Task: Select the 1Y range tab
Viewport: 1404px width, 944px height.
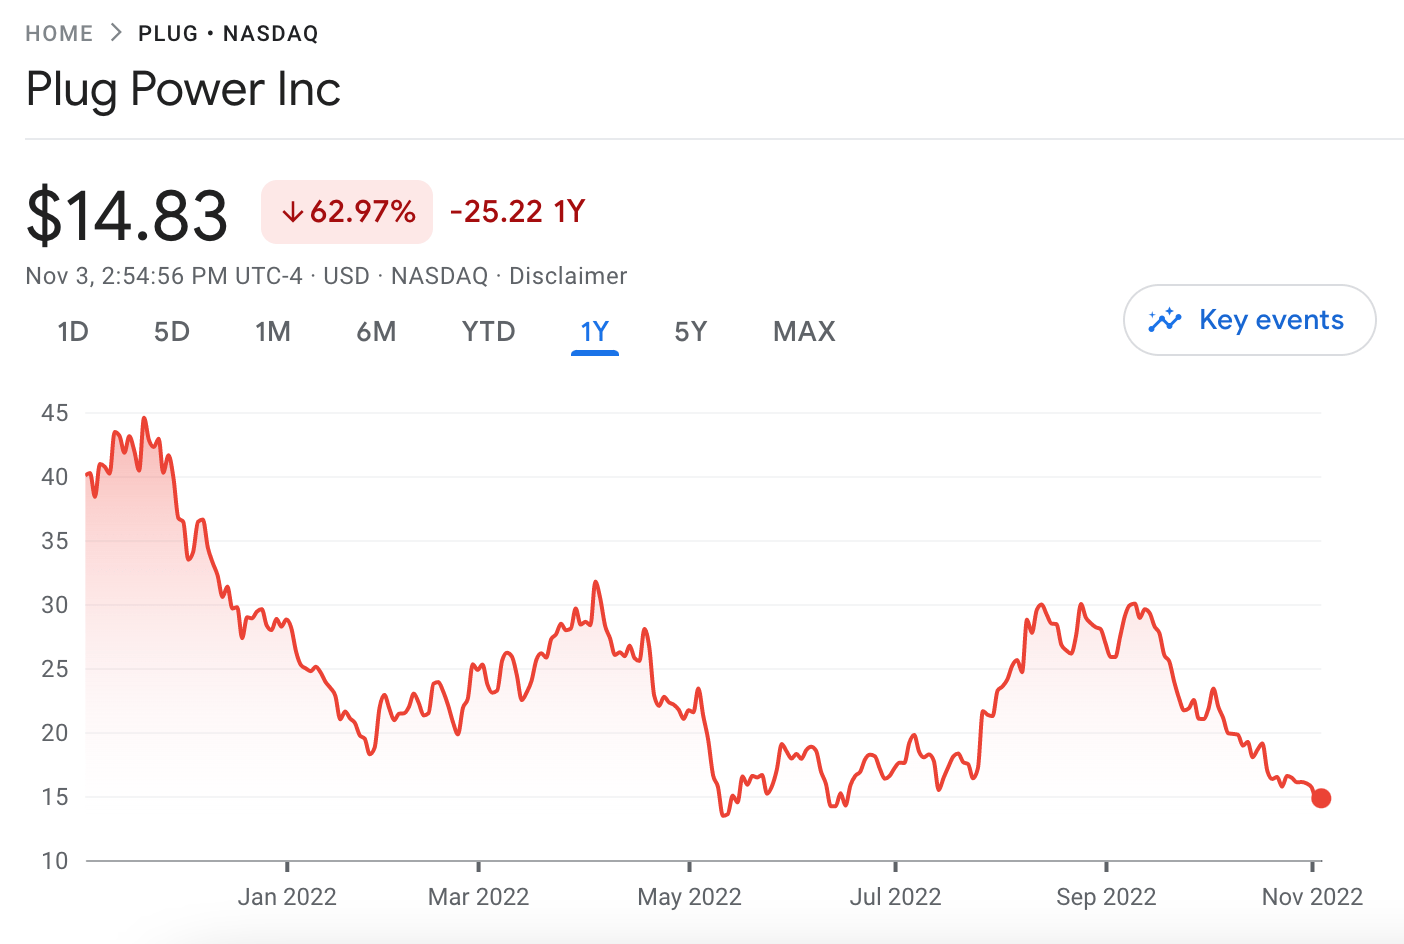Action: (595, 332)
